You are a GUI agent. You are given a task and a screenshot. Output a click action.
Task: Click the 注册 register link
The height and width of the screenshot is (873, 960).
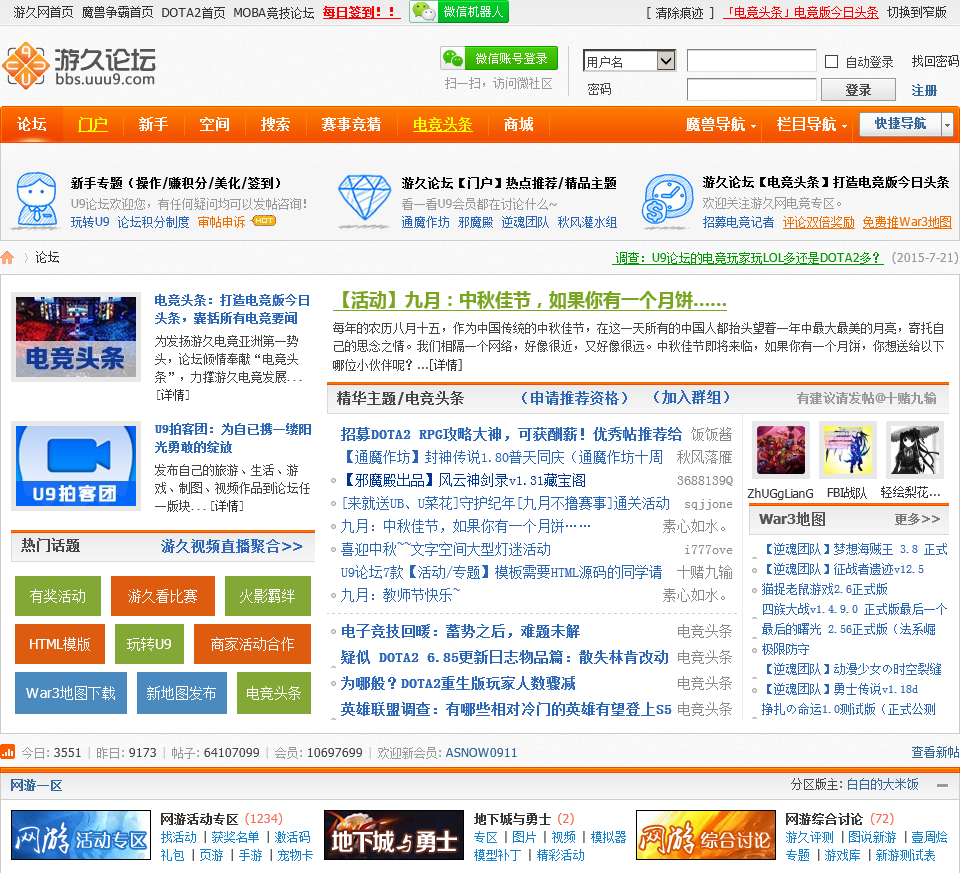924,91
